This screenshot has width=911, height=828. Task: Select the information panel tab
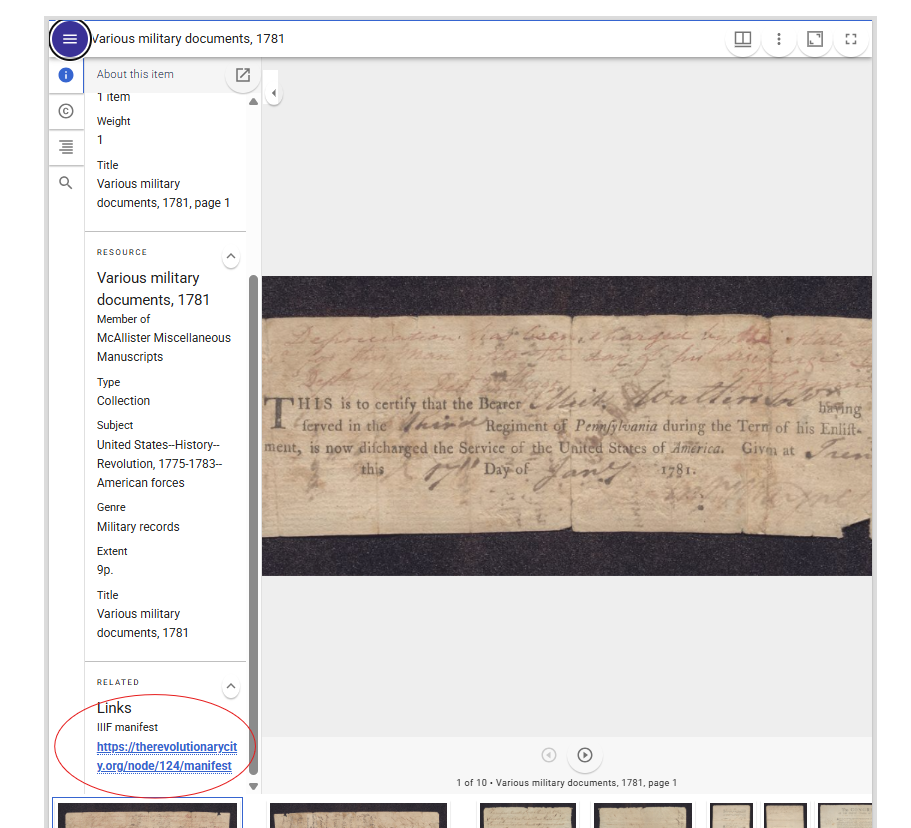[65, 75]
